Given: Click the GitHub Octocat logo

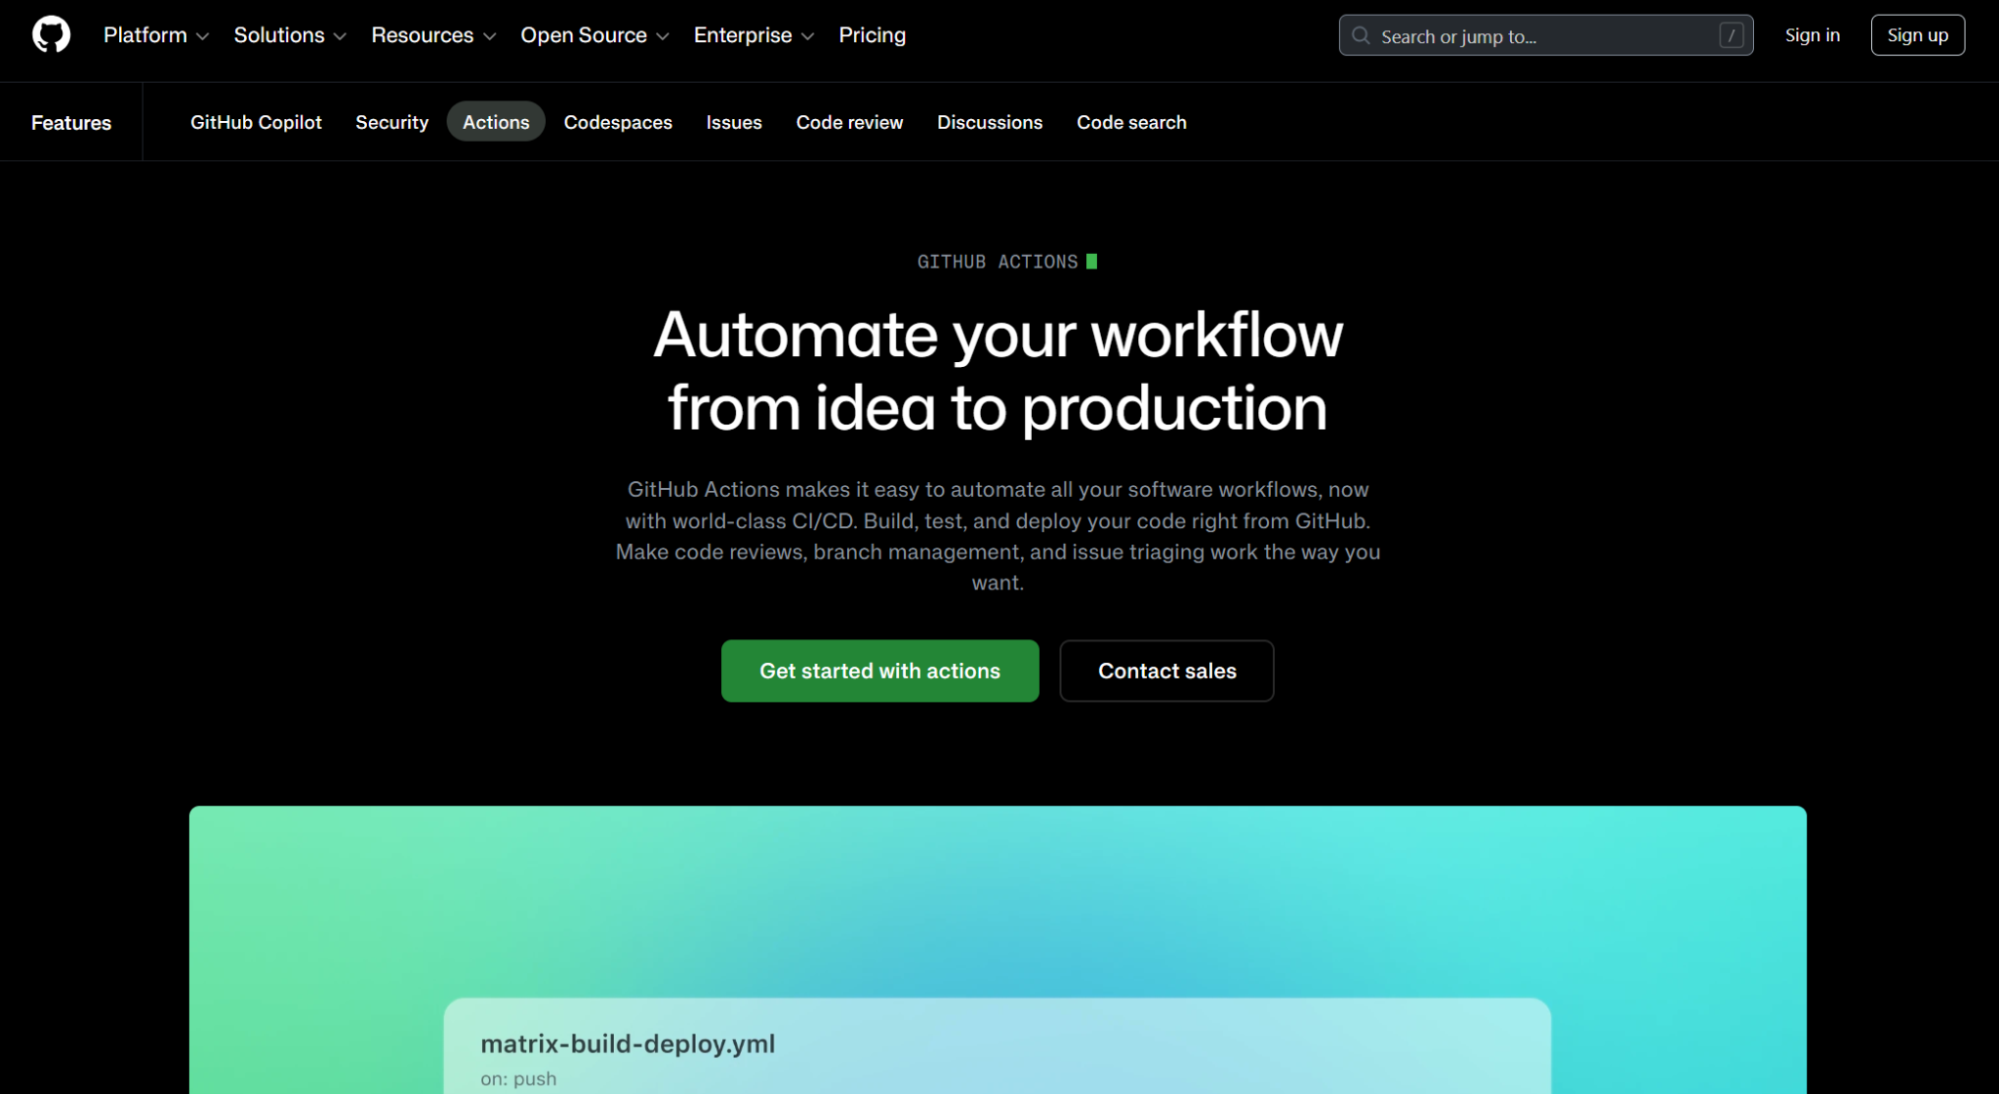Looking at the screenshot, I should (x=51, y=35).
